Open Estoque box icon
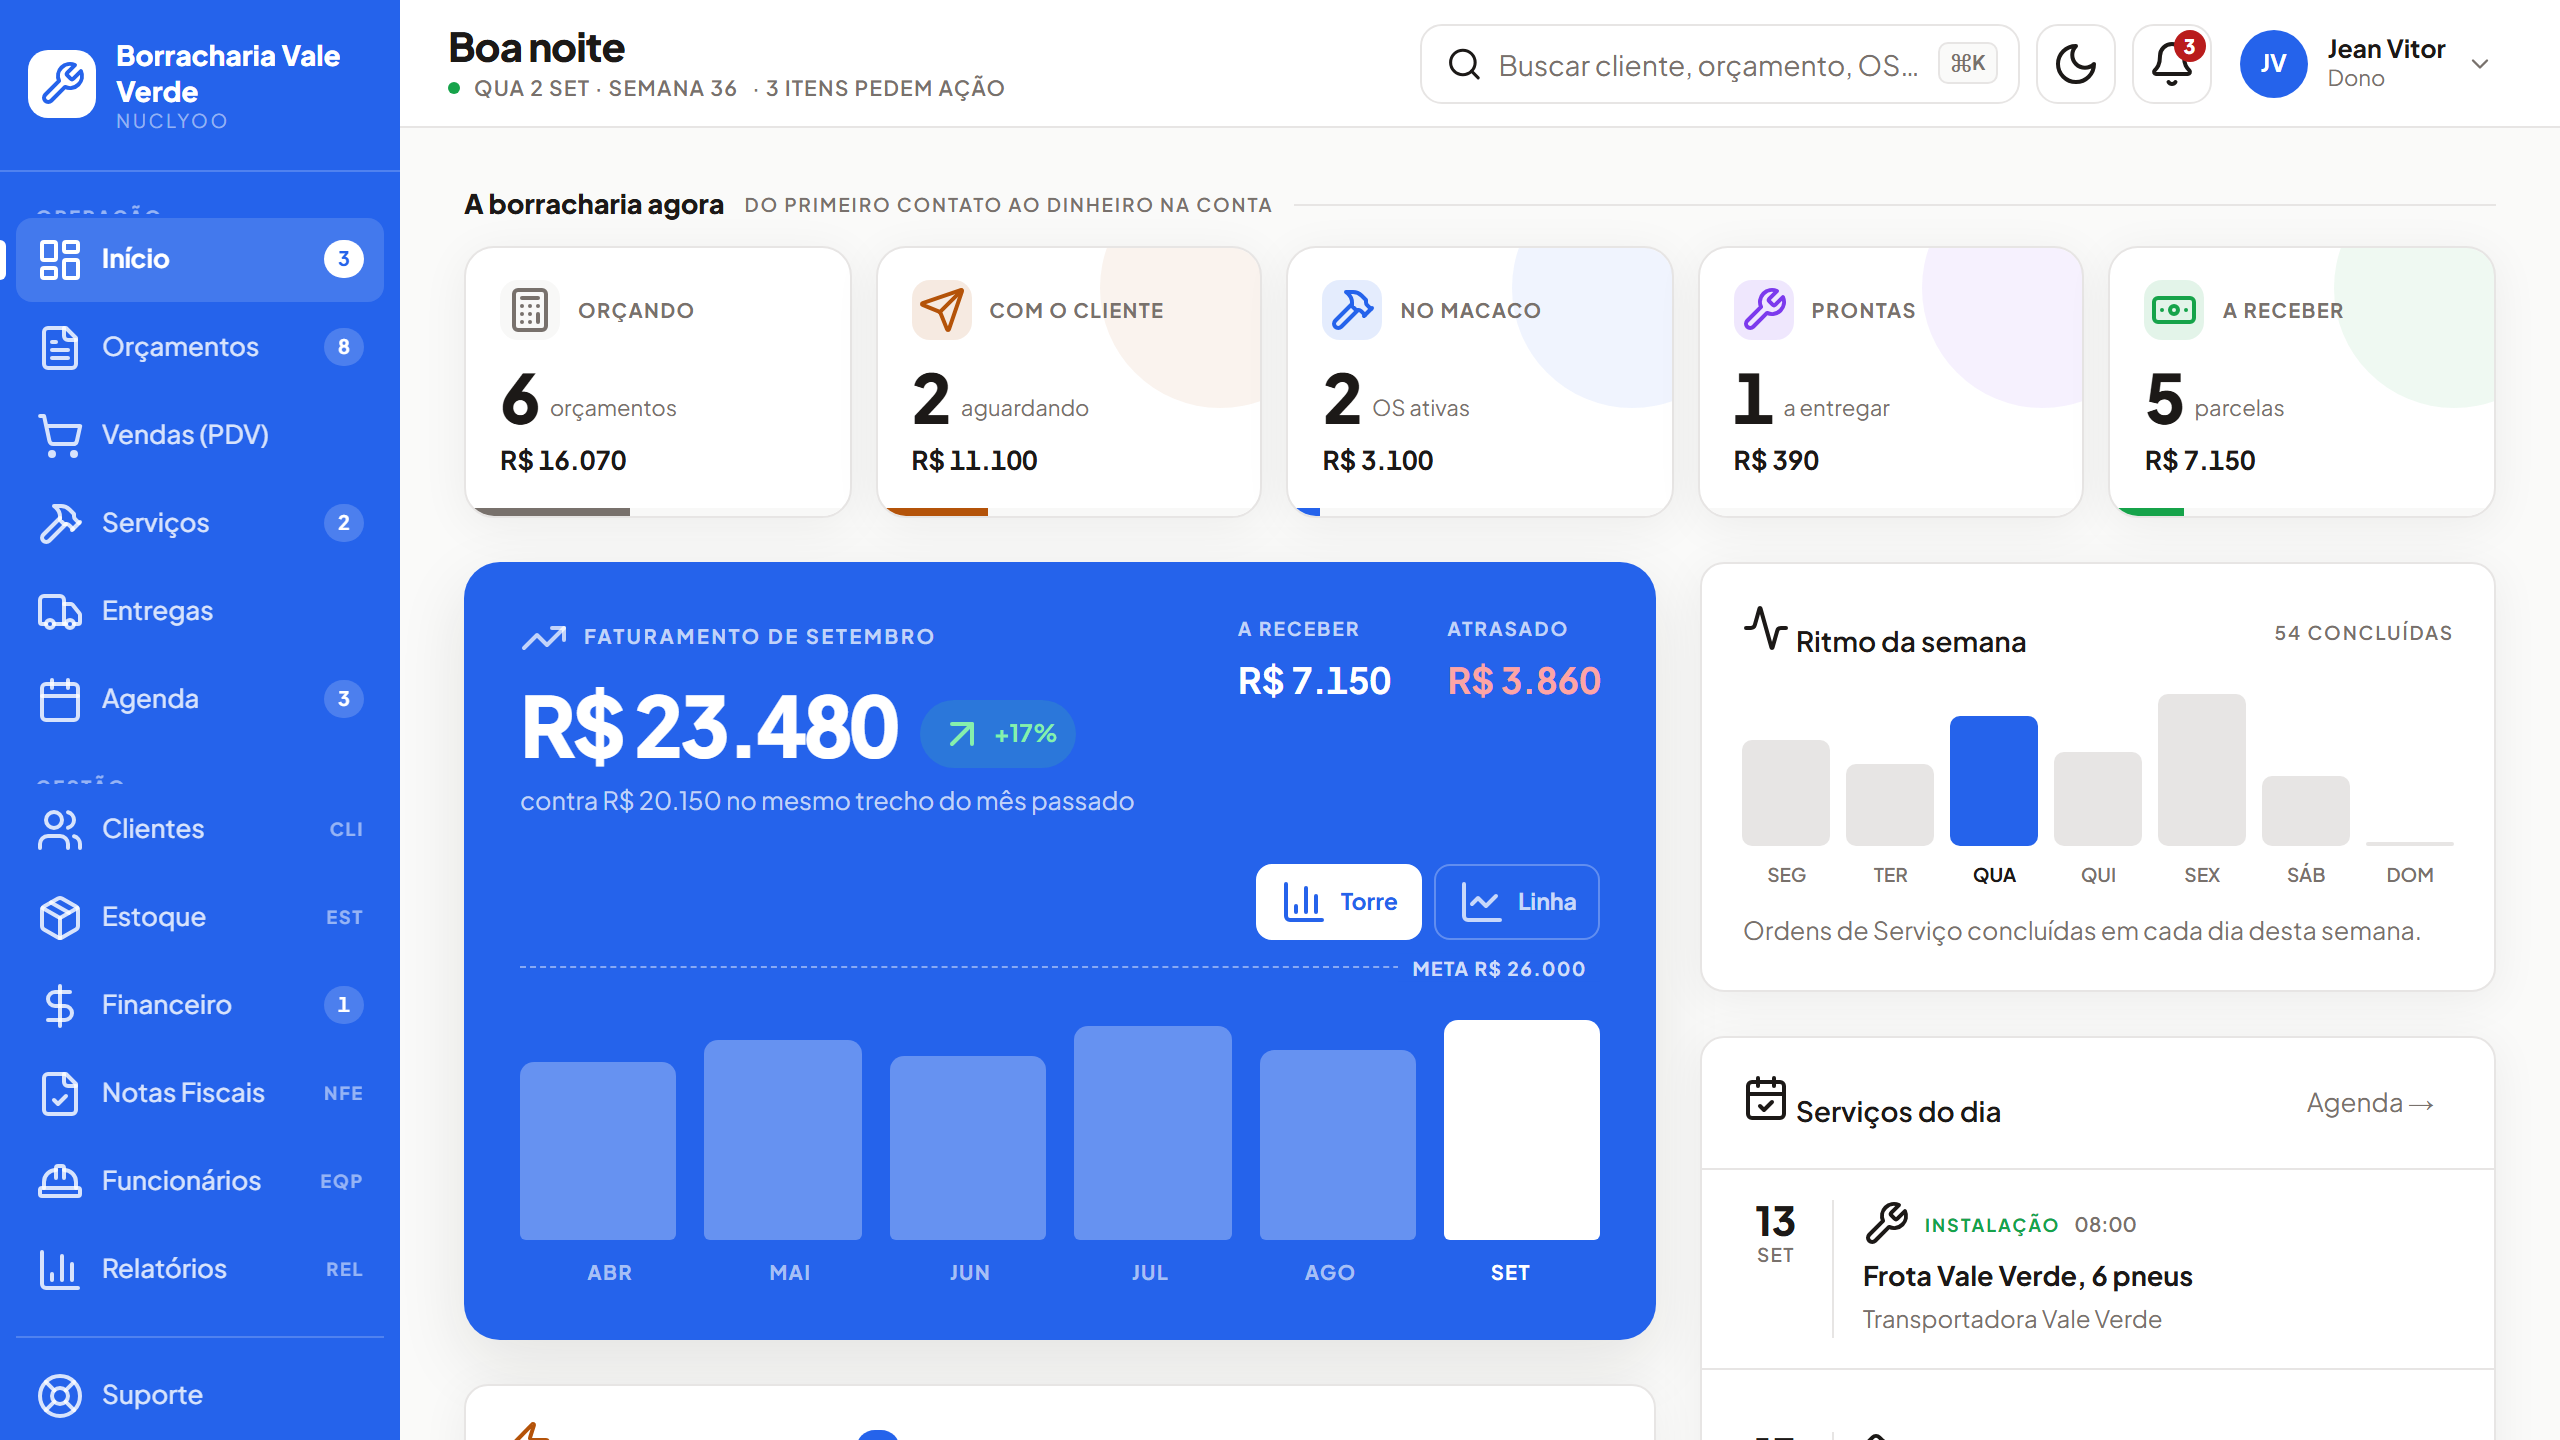This screenshot has width=2560, height=1440. coord(60,917)
